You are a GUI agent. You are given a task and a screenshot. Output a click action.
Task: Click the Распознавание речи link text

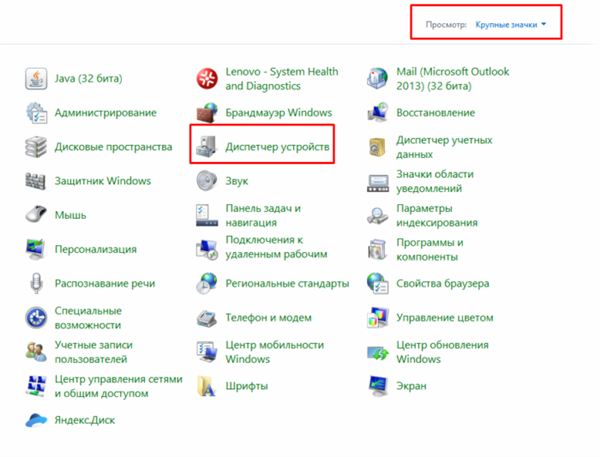click(x=105, y=283)
